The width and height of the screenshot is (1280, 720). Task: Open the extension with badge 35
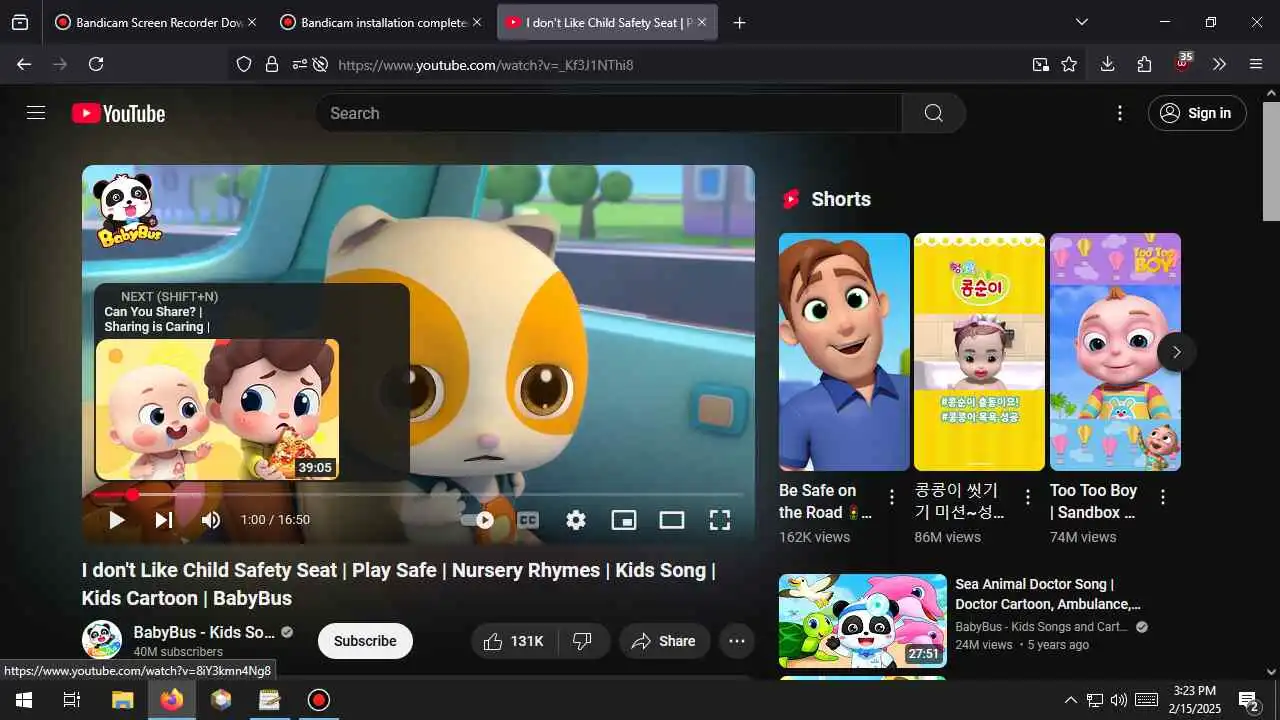[1183, 63]
